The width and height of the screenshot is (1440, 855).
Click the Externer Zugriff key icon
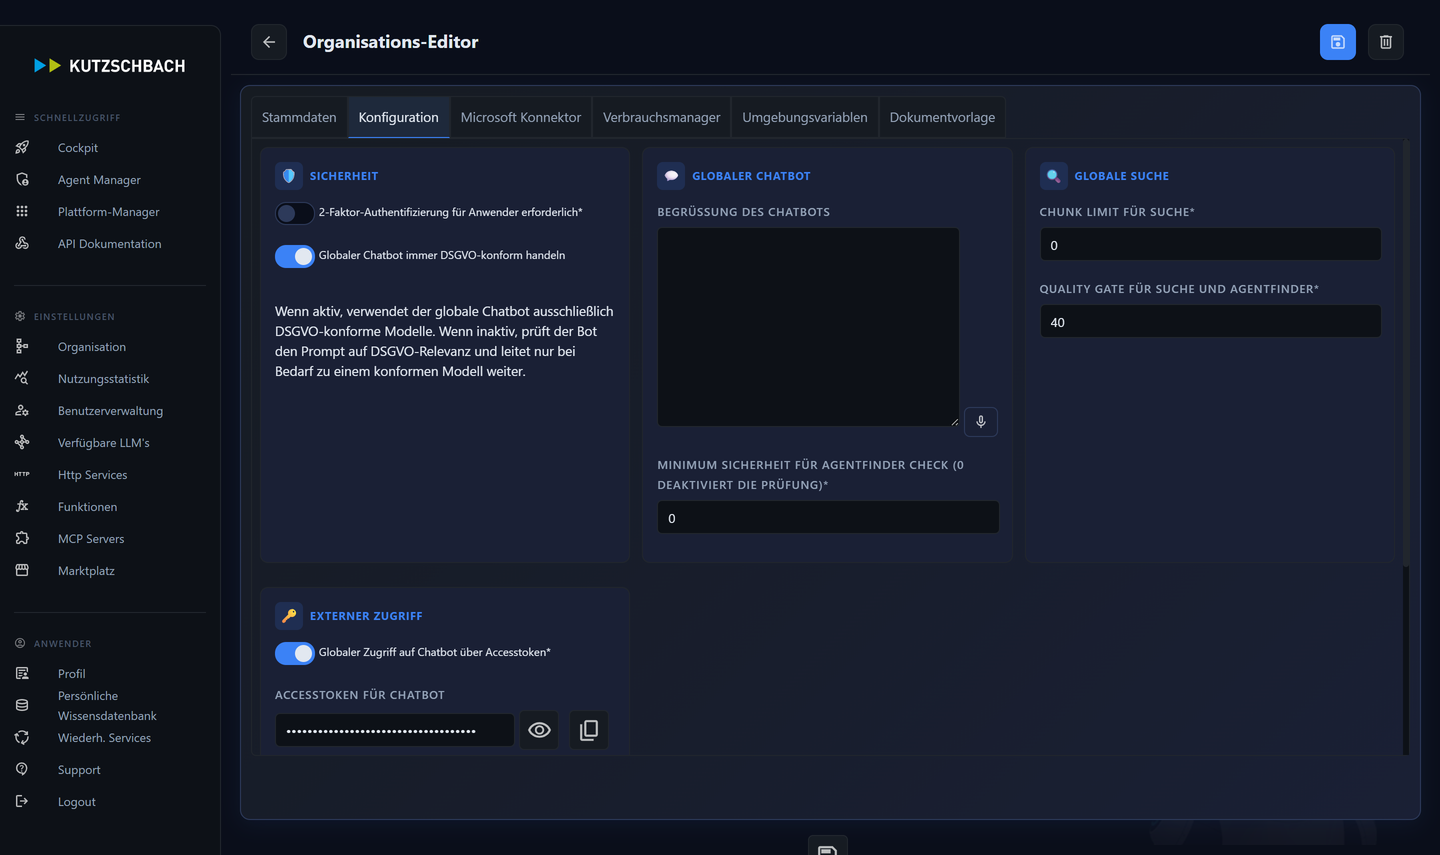pyautogui.click(x=289, y=616)
